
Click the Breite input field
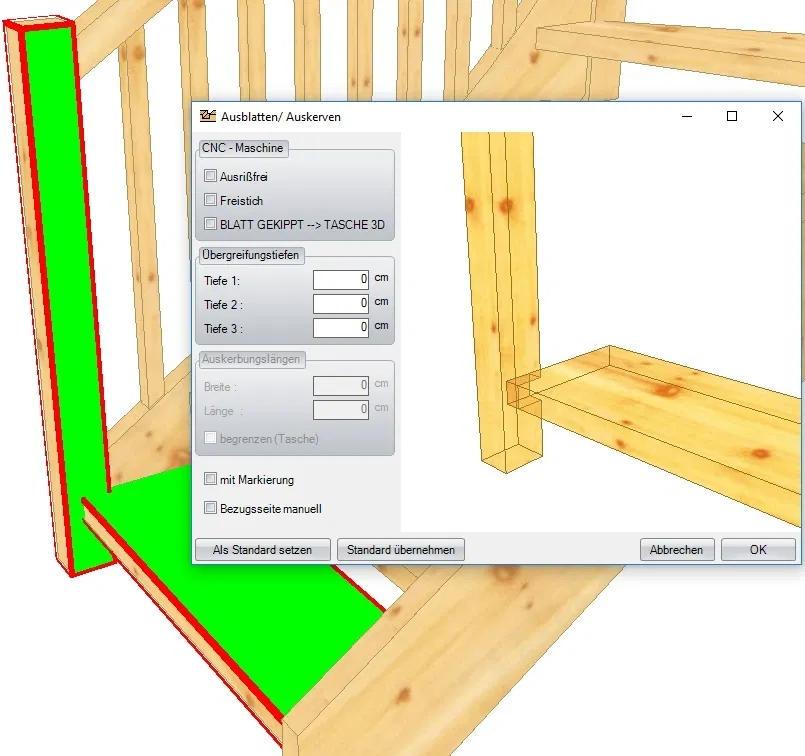click(341, 384)
